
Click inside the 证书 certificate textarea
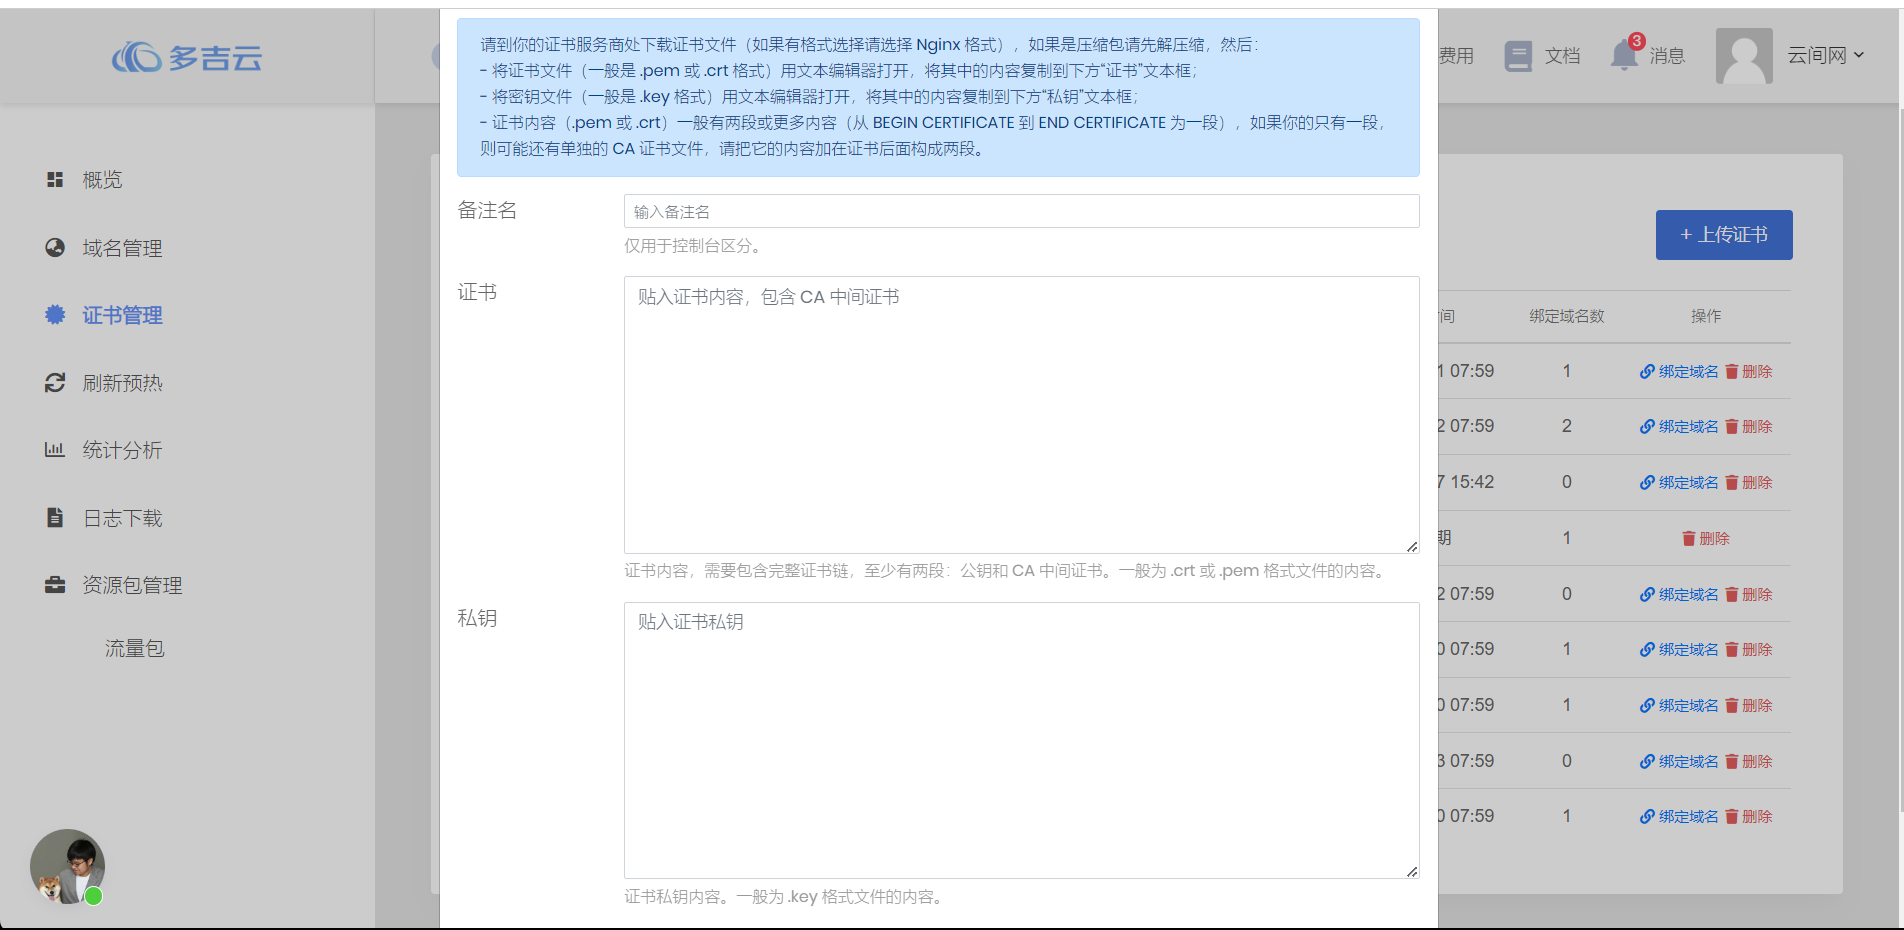click(1020, 414)
